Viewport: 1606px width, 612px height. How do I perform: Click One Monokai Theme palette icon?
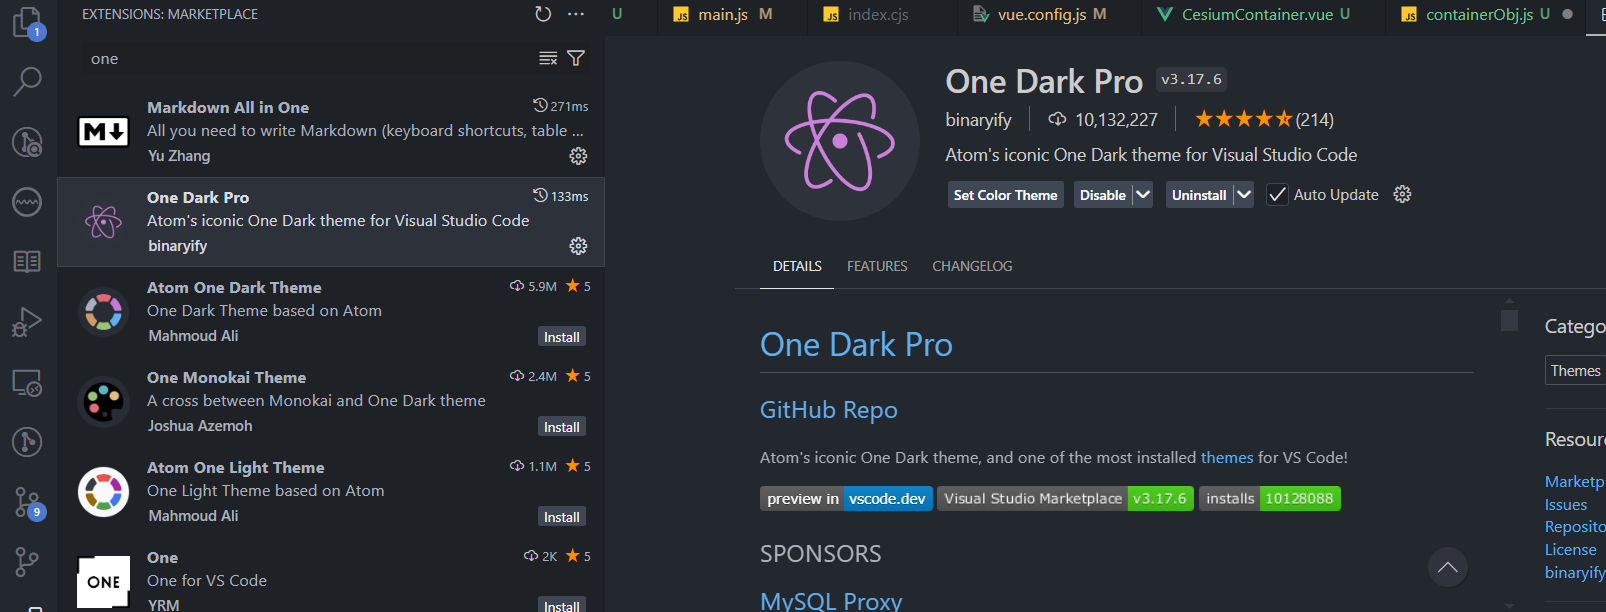coord(104,402)
